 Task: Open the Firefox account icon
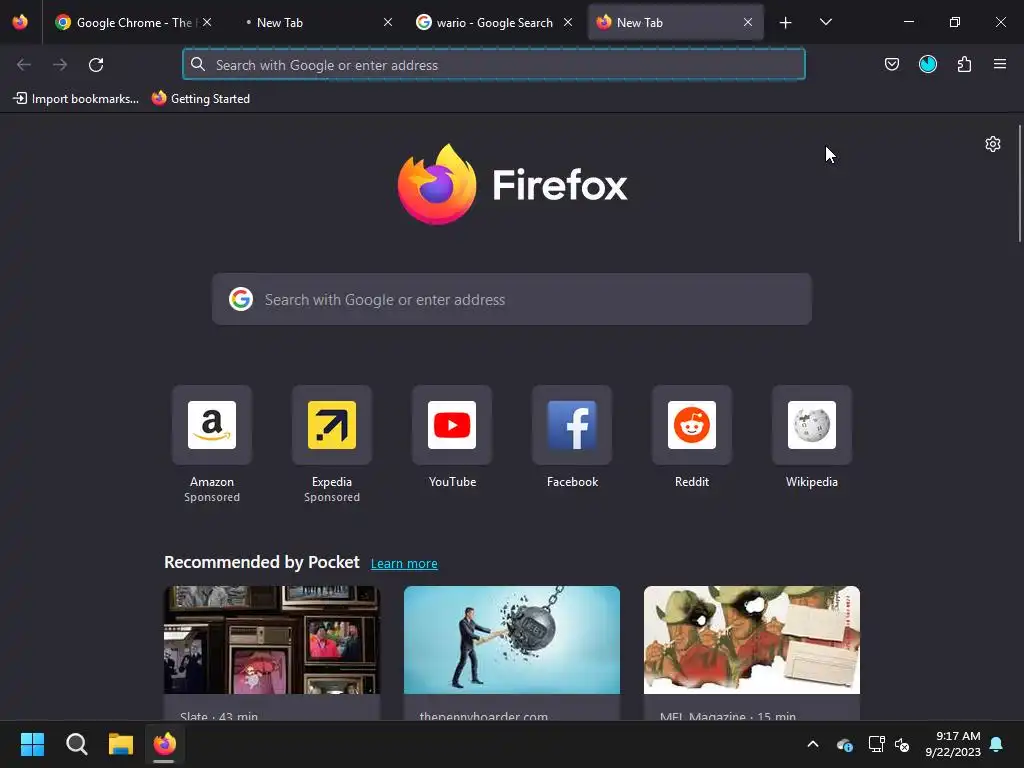click(928, 64)
